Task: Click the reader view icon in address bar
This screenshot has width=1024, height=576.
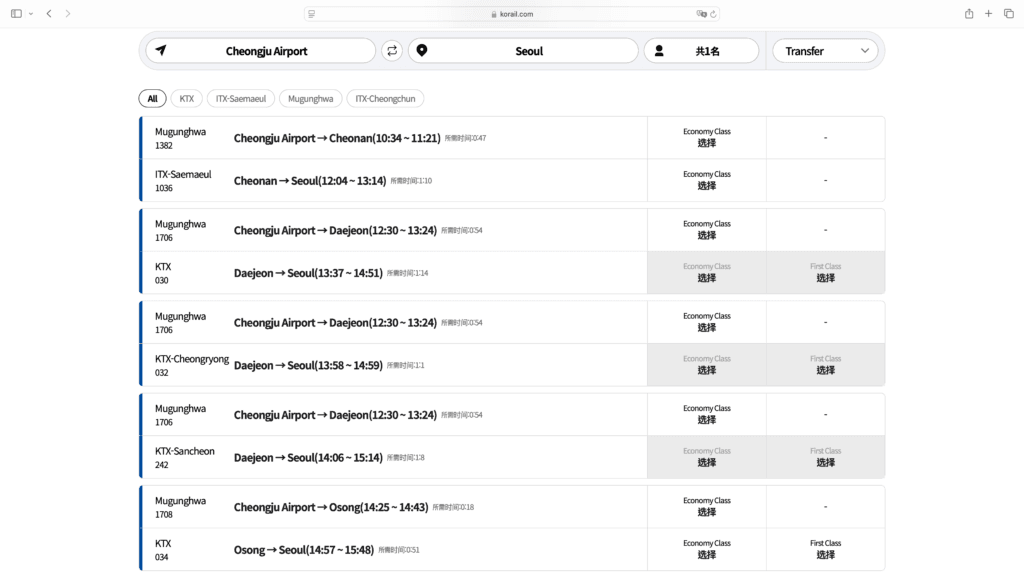Action: (313, 14)
